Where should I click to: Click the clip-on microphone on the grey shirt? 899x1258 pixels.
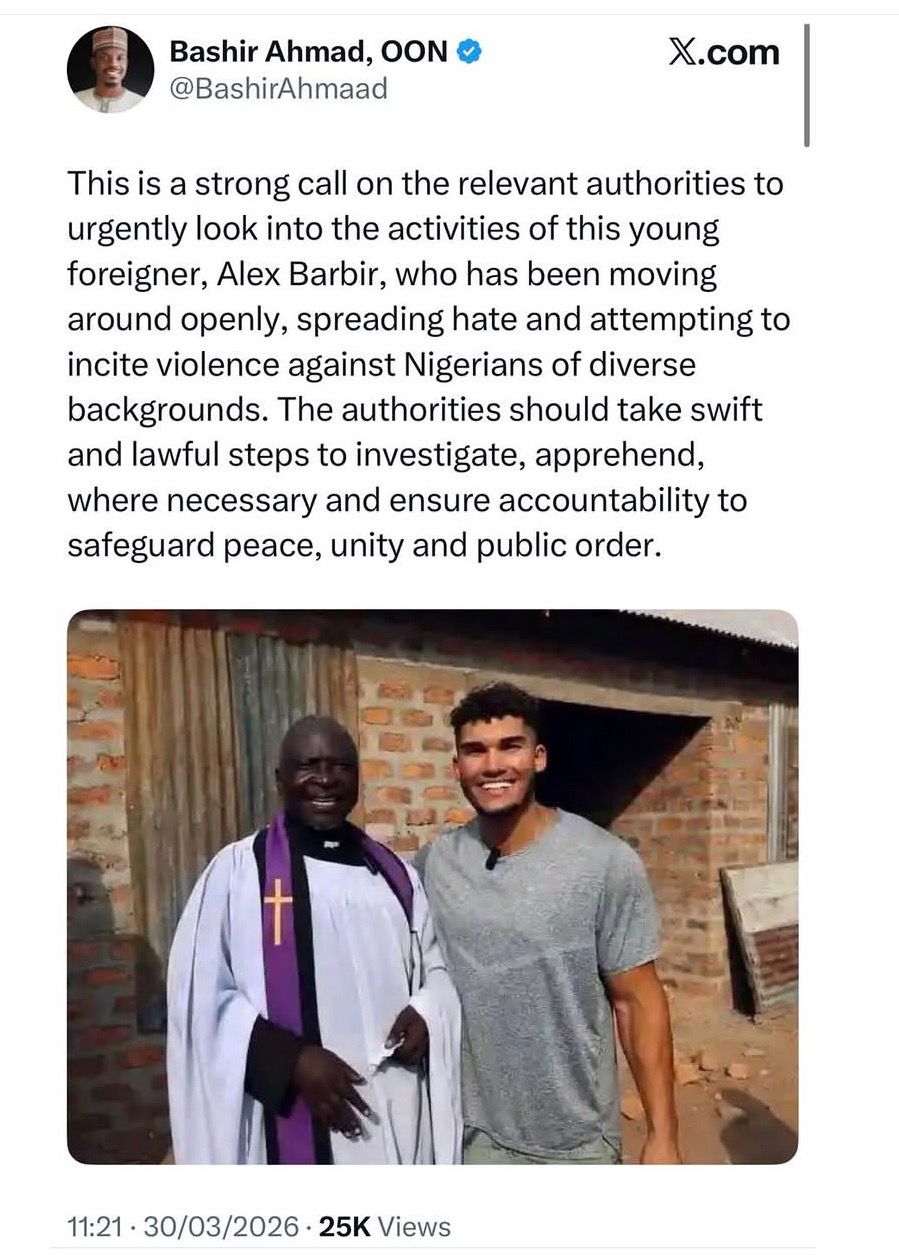pyautogui.click(x=492, y=858)
